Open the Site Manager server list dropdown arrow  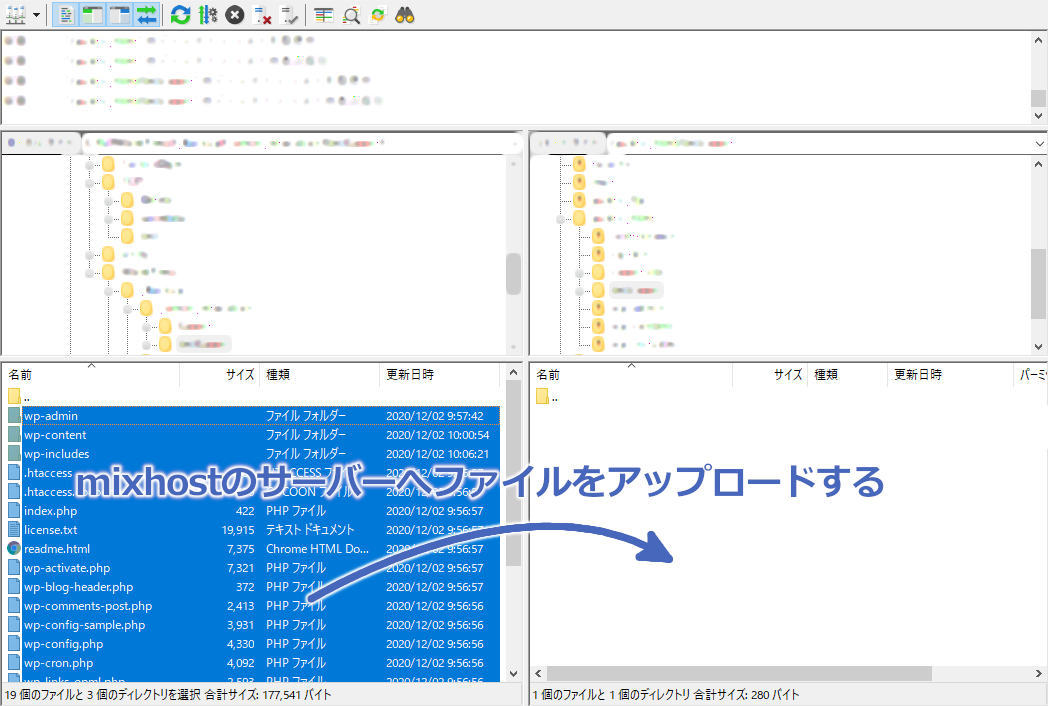36,15
